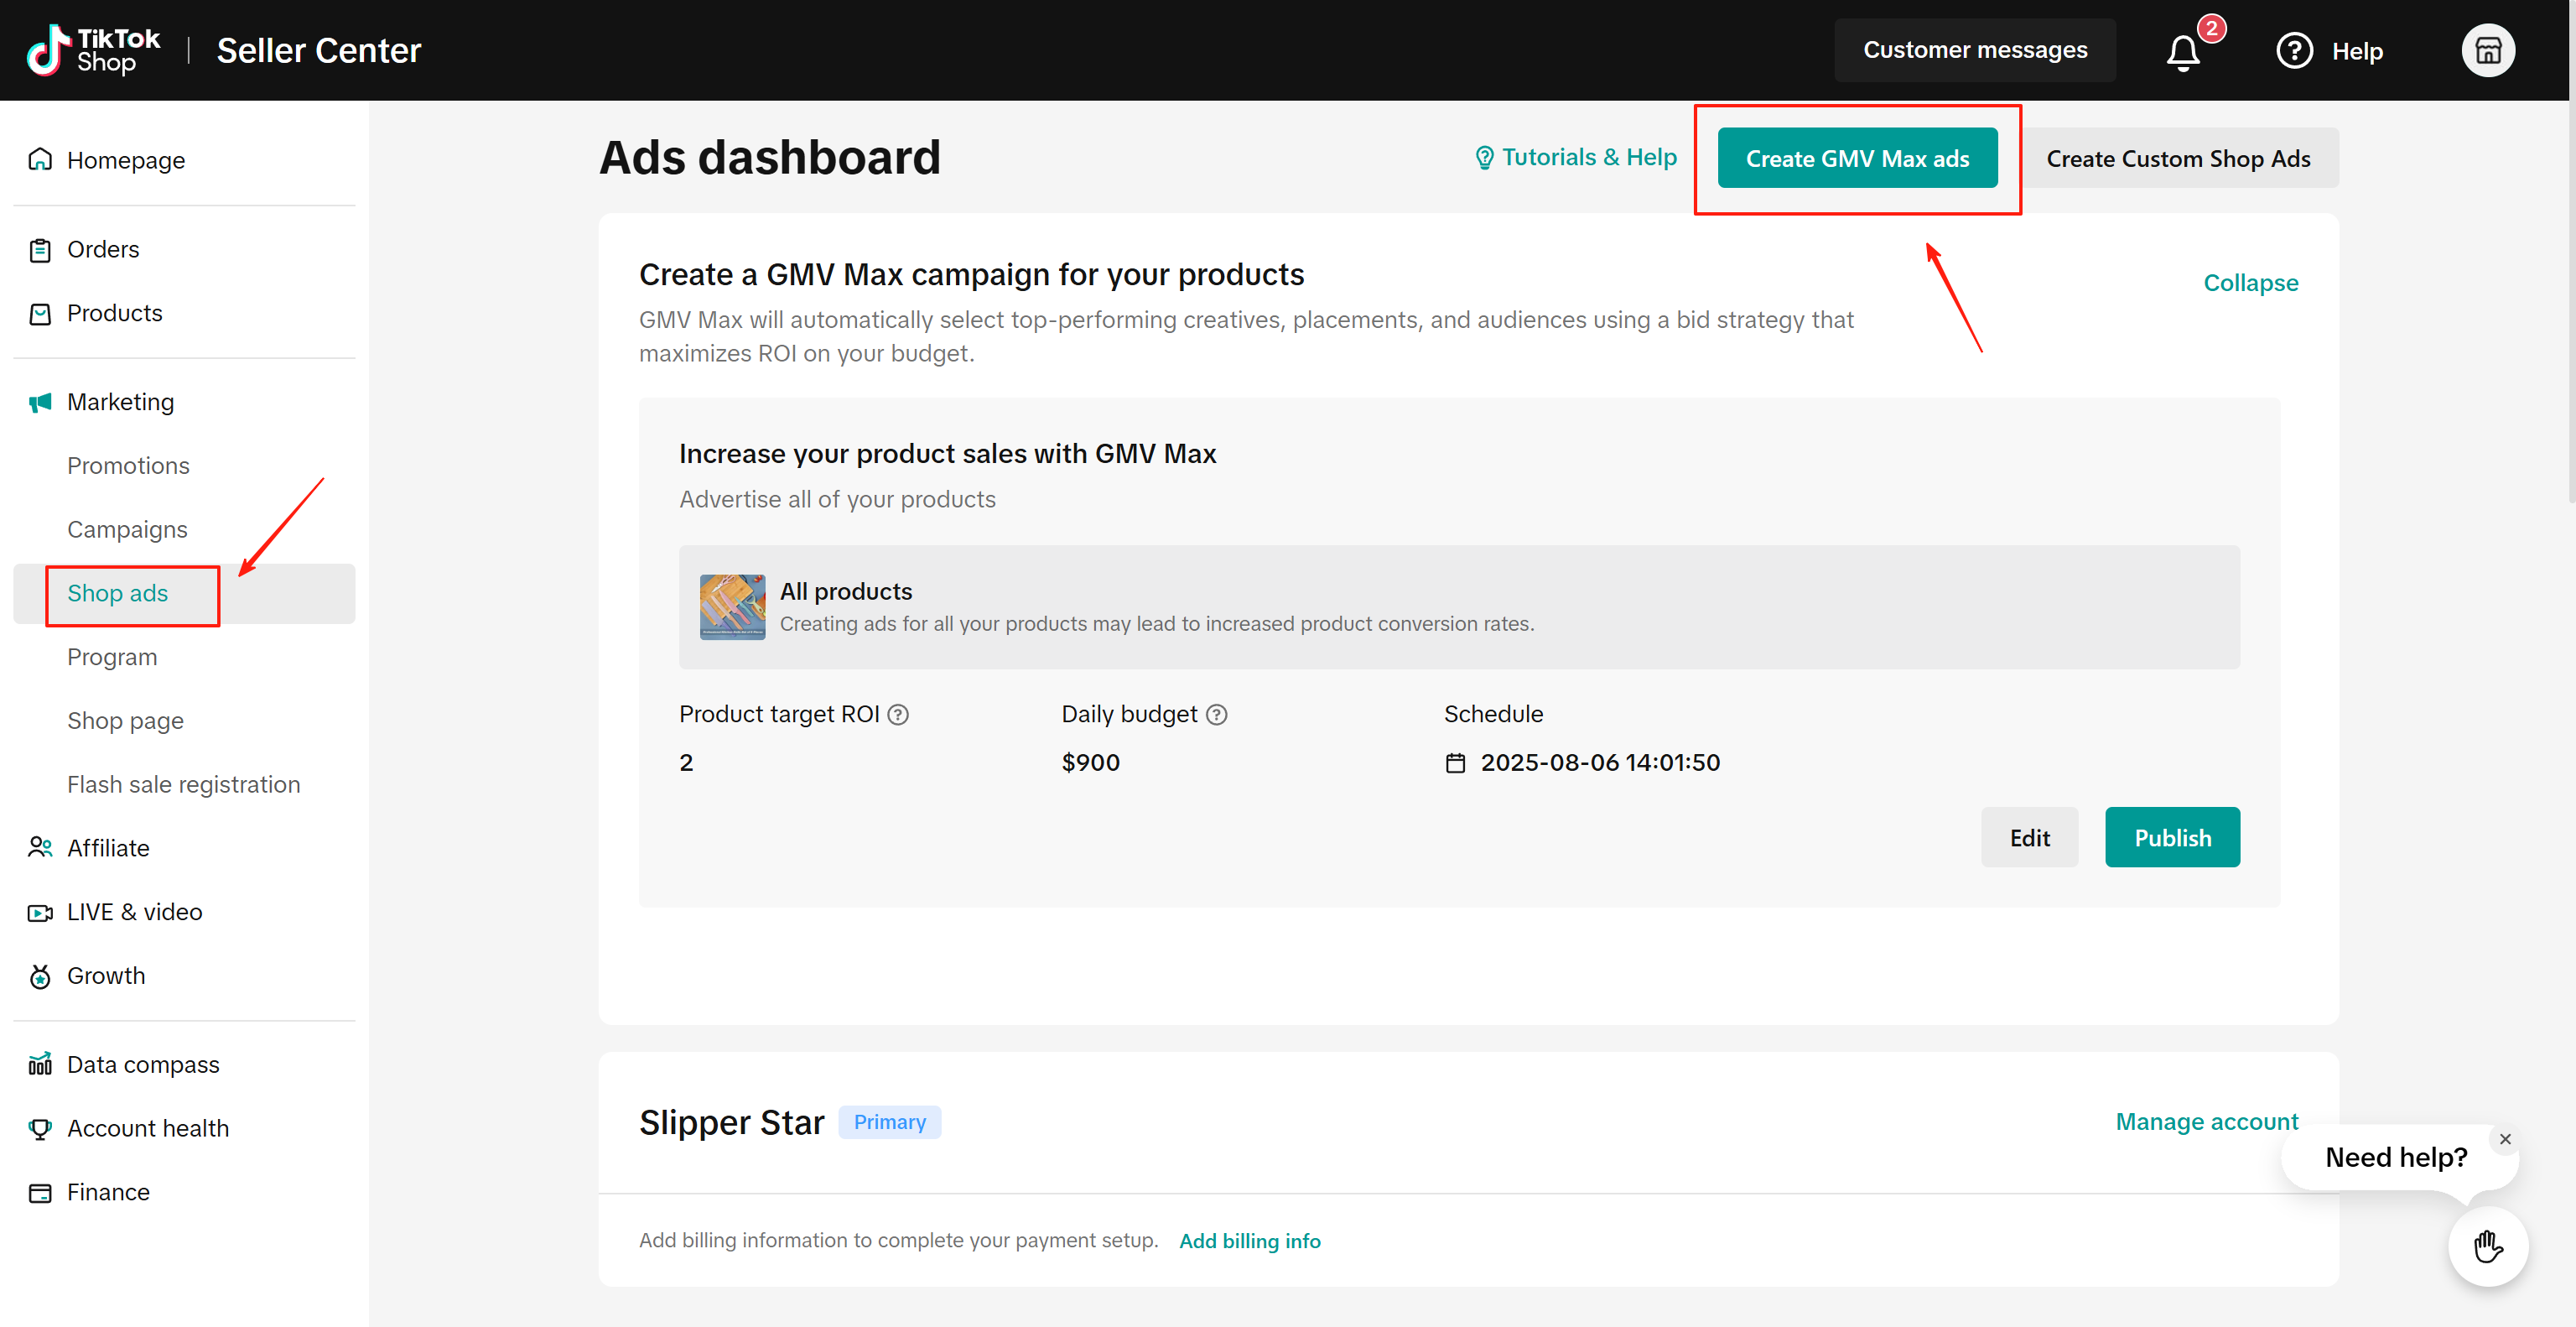Open Tutorials & Help link

coord(1576,157)
